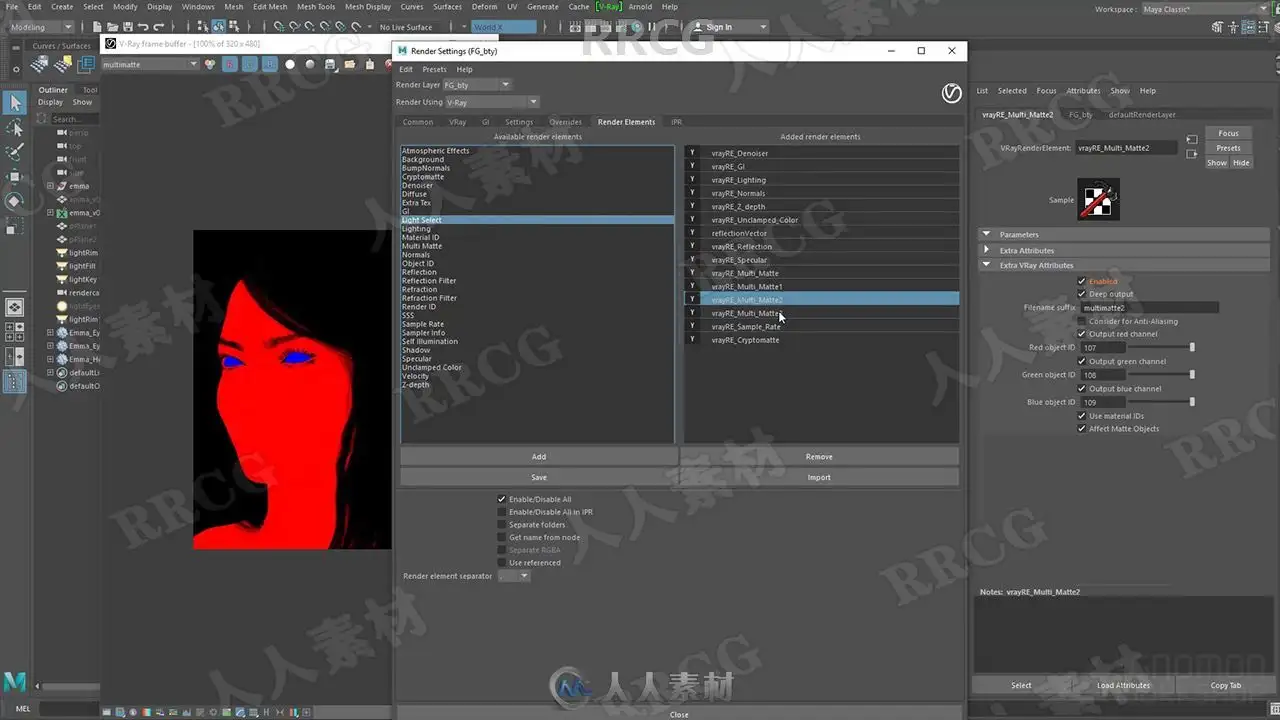This screenshot has height=720, width=1280.
Task: Click the Remove button under added elements
Action: tap(819, 457)
